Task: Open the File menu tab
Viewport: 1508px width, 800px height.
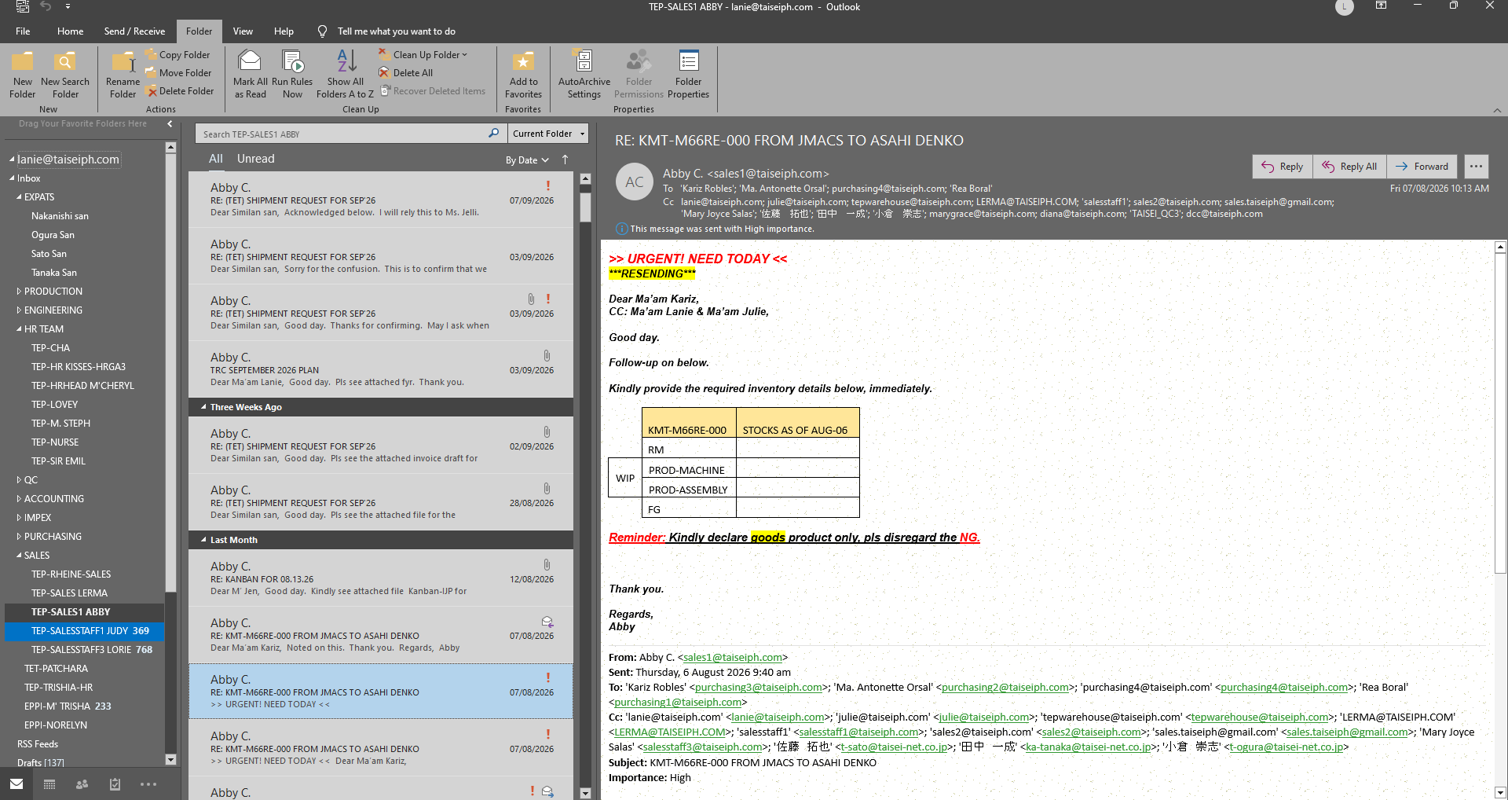Action: pyautogui.click(x=22, y=31)
